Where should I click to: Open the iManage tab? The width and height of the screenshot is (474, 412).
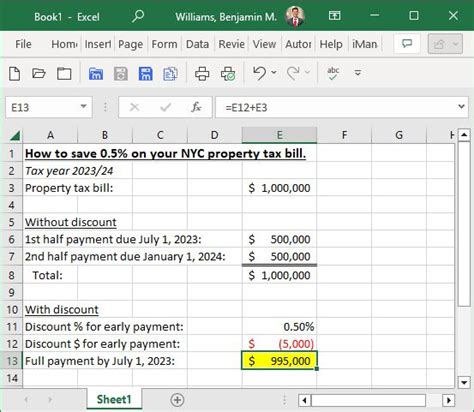click(365, 44)
